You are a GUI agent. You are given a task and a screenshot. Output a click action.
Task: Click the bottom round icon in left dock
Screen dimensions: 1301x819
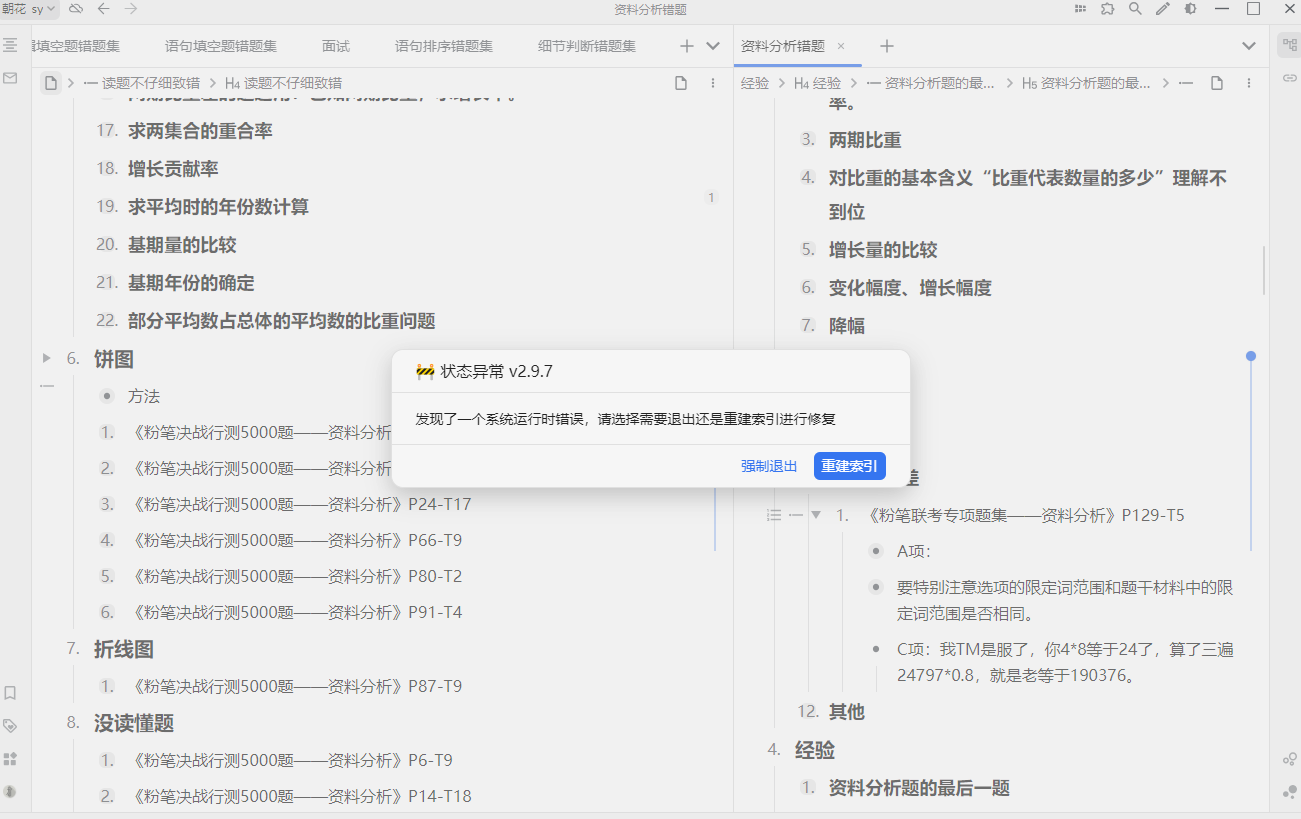pos(10,791)
